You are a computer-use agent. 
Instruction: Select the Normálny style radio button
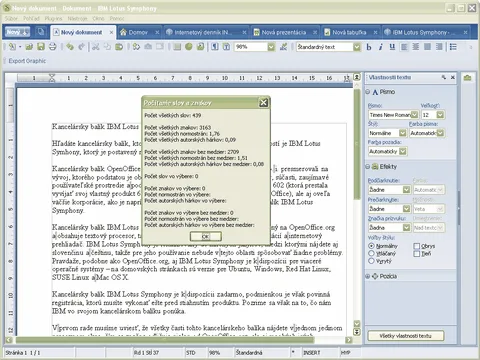(371, 246)
